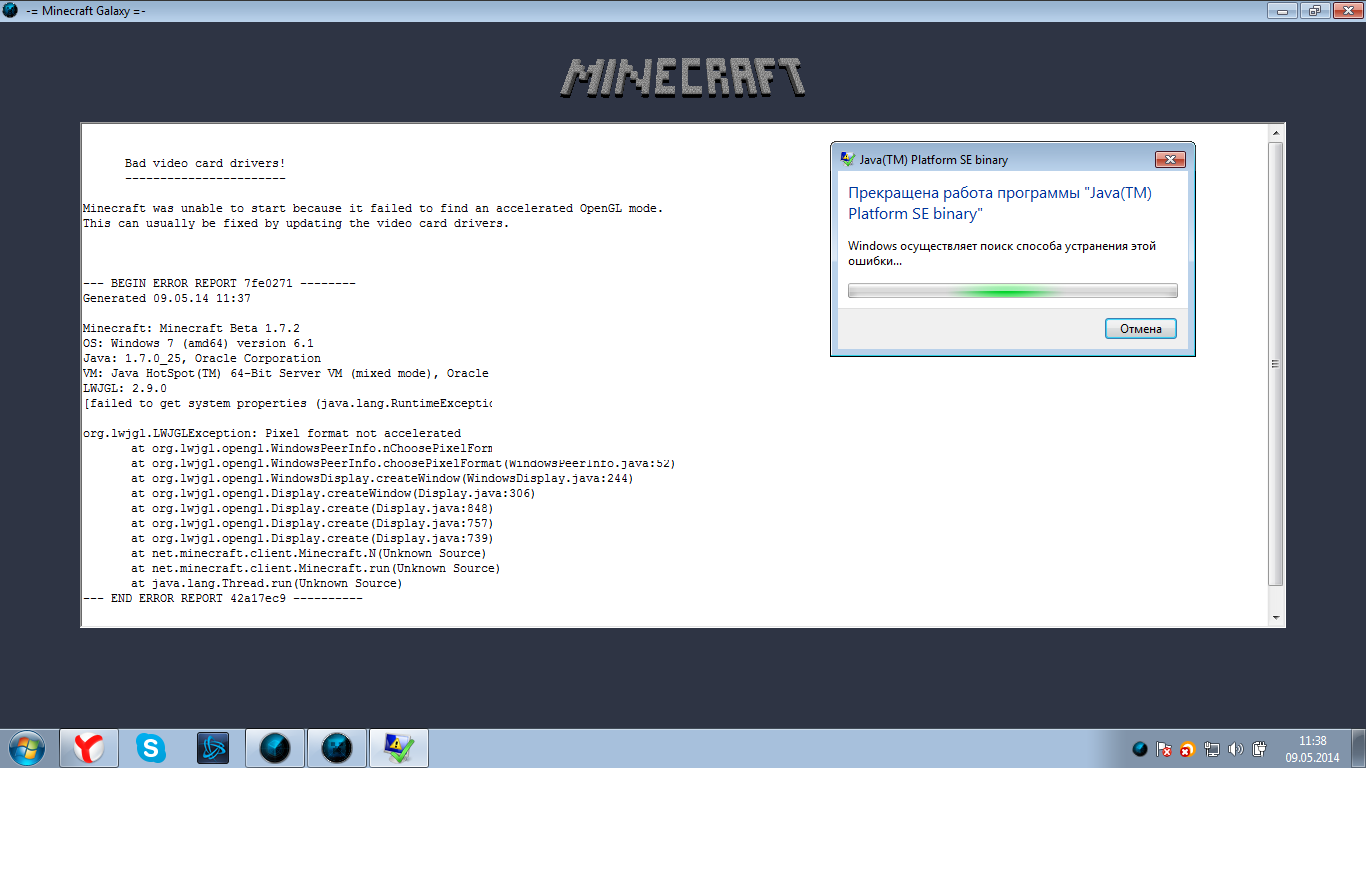Switch to first Minecraft Galaxy taskbar window
The image size is (1366, 871).
[x=275, y=748]
